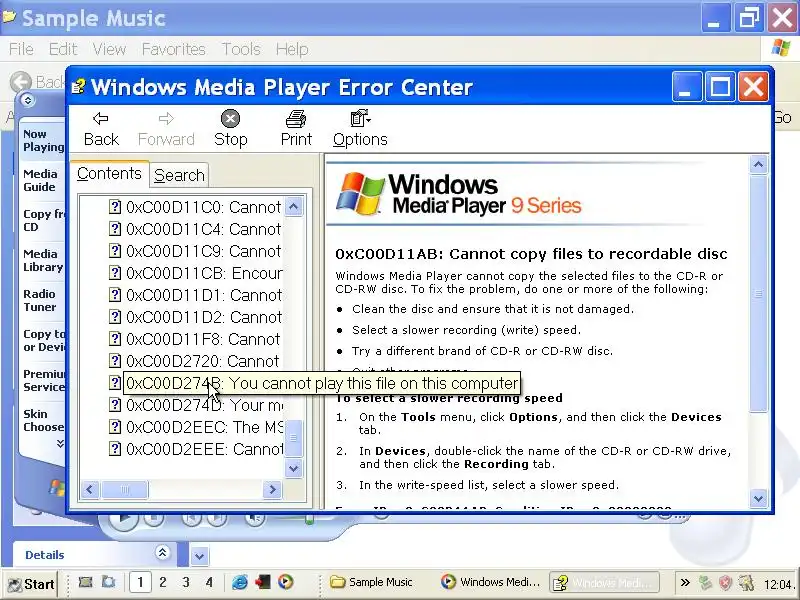The height and width of the screenshot is (600, 800).
Task: Launch Internet Explorer from quick launch
Action: 239,582
